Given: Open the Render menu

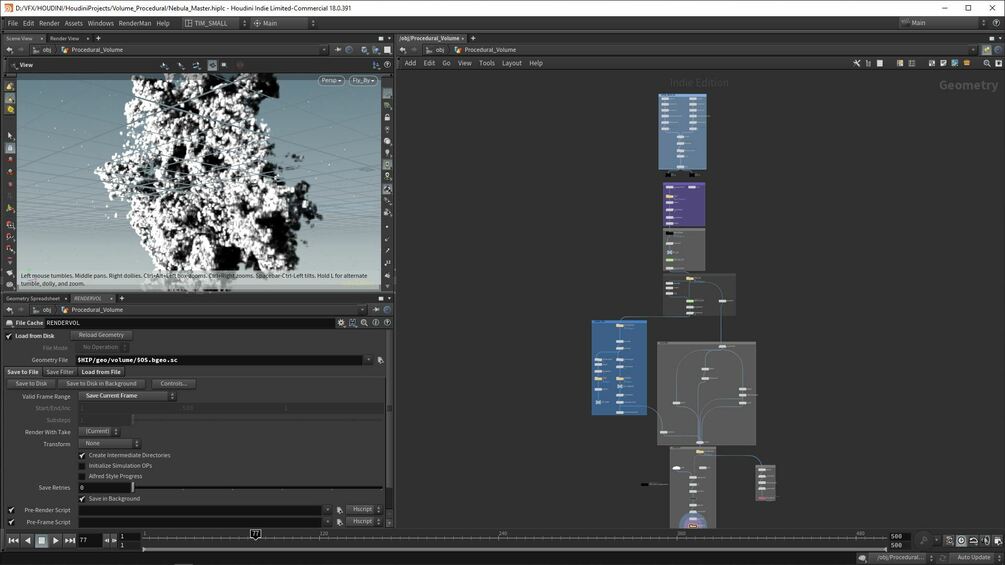Looking at the screenshot, I should (49, 23).
